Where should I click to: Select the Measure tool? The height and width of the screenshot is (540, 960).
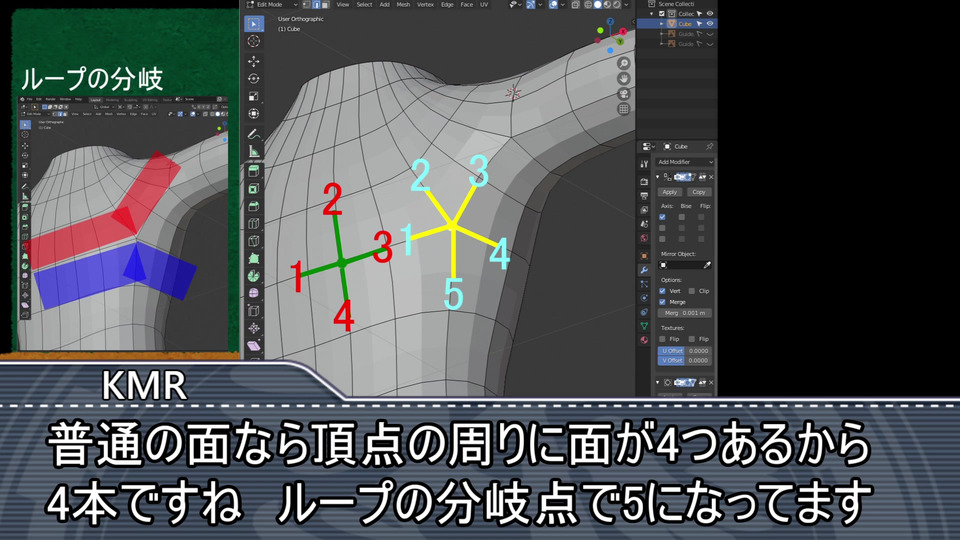253,151
